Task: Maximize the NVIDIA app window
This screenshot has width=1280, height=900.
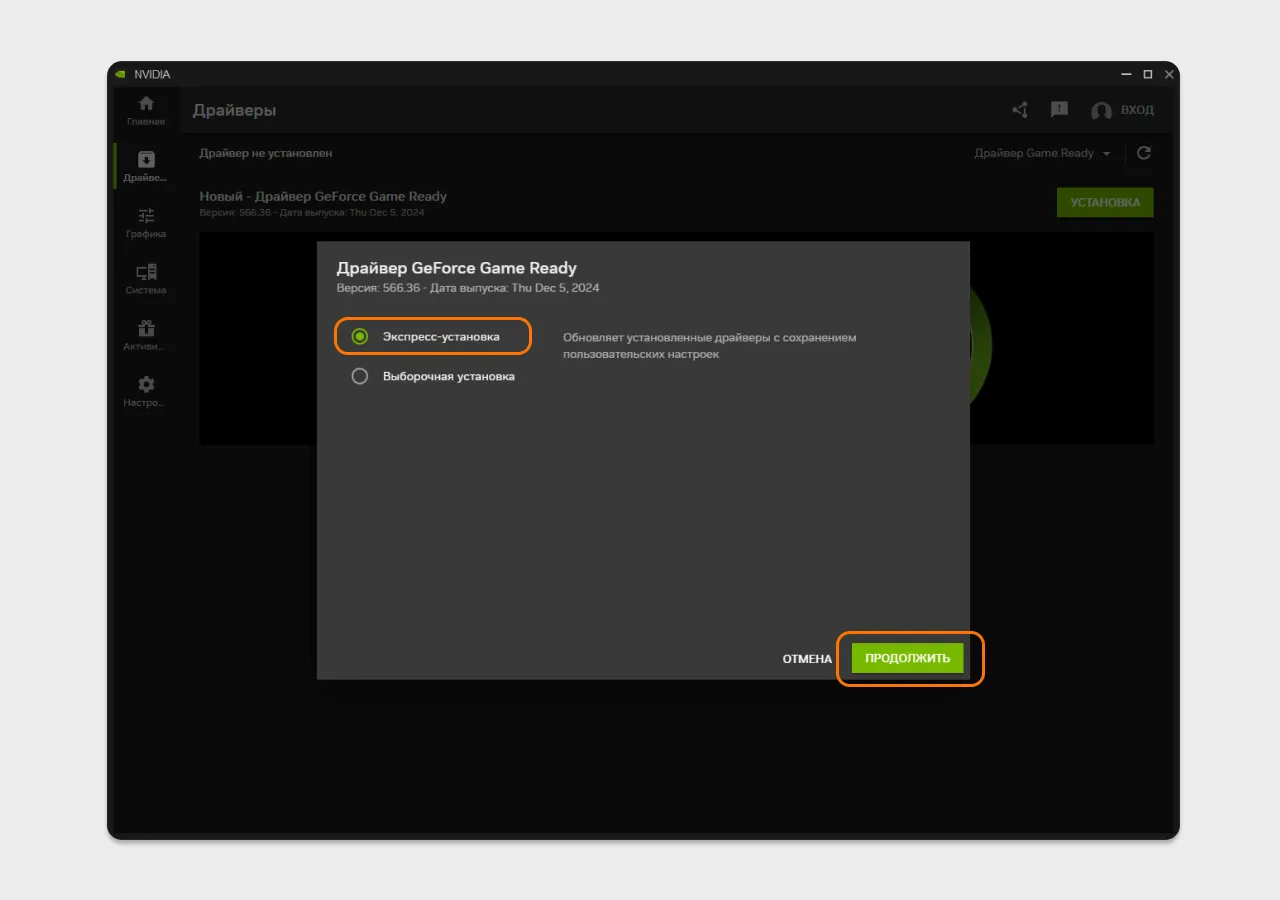Action: (x=1147, y=74)
